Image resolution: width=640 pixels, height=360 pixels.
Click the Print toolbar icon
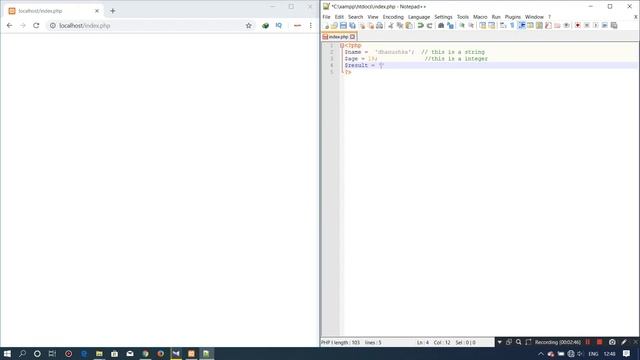coord(379,25)
